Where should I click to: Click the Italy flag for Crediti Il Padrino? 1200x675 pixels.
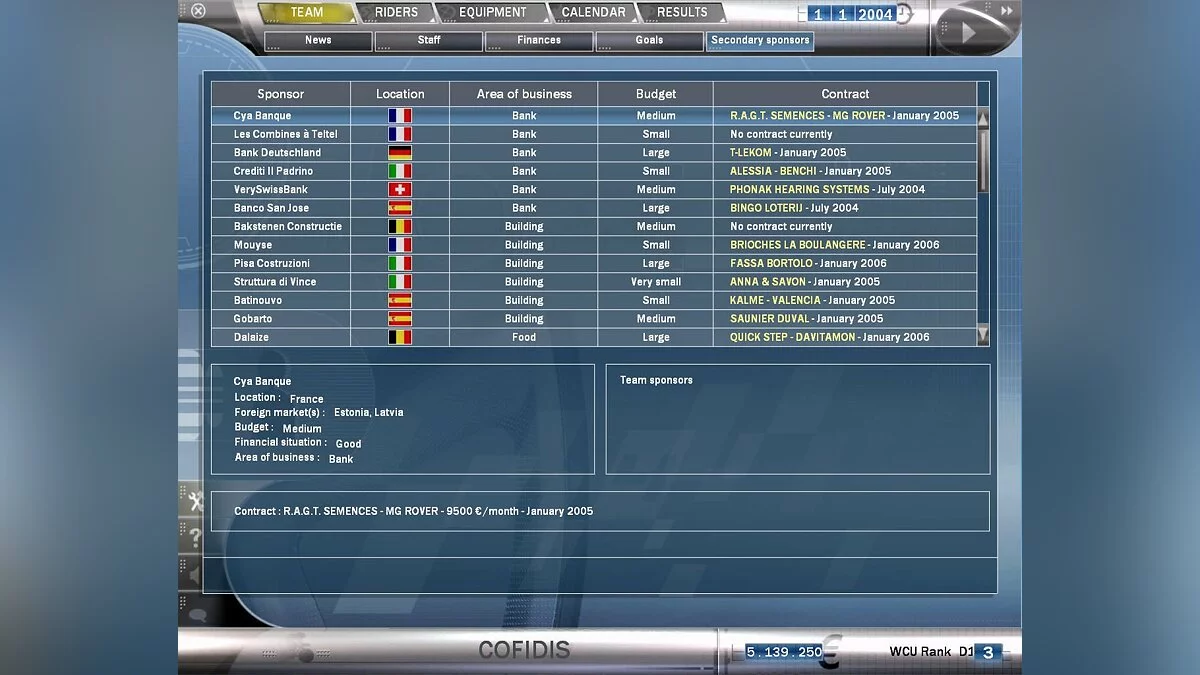[x=400, y=171]
